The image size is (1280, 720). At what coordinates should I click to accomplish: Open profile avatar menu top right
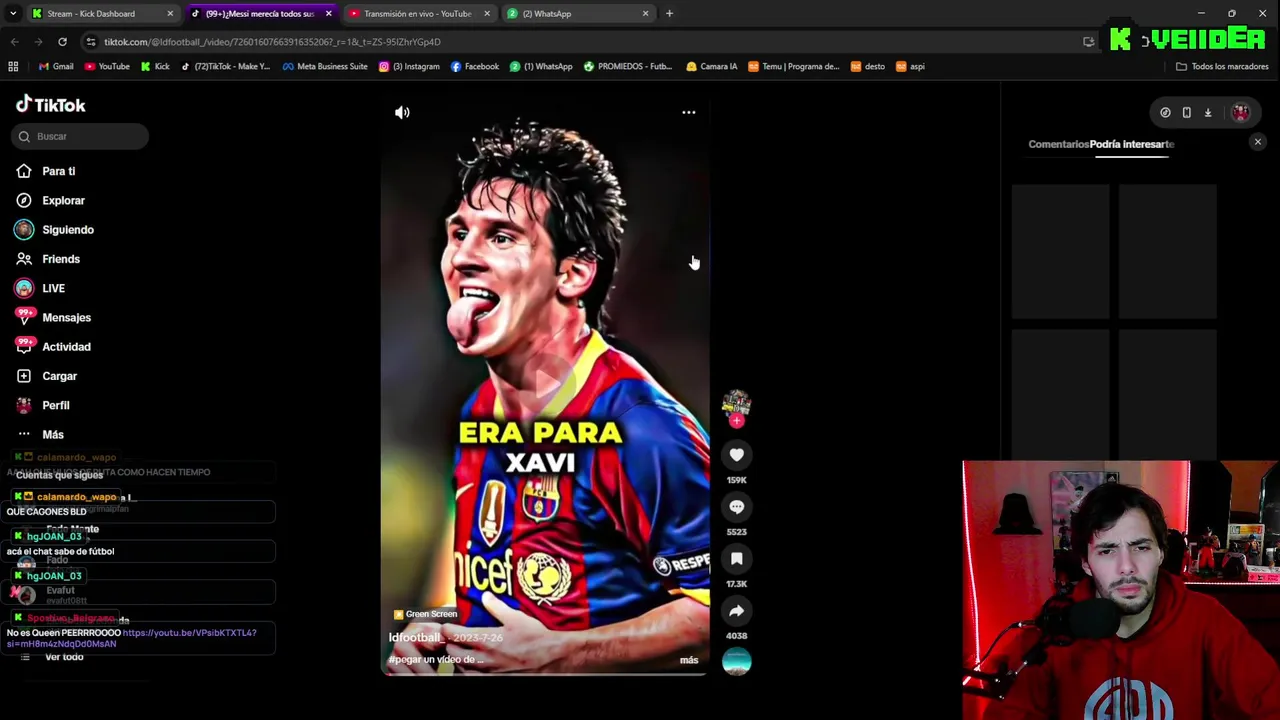point(1240,113)
